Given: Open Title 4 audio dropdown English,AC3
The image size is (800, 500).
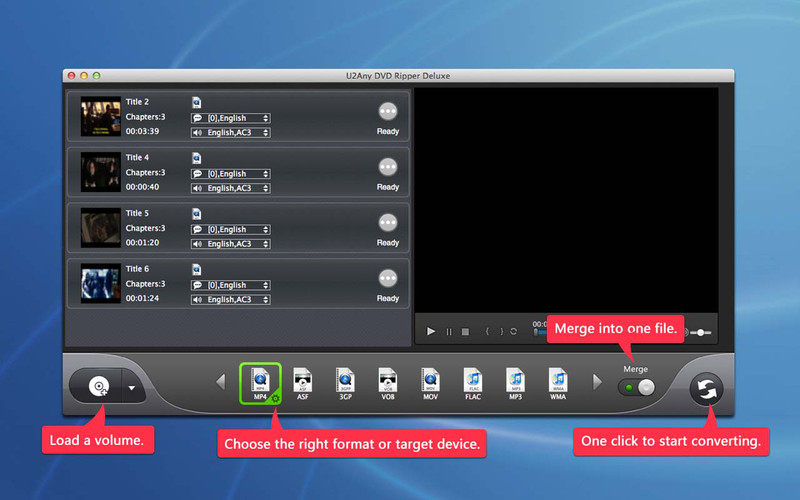Looking at the screenshot, I should point(231,188).
